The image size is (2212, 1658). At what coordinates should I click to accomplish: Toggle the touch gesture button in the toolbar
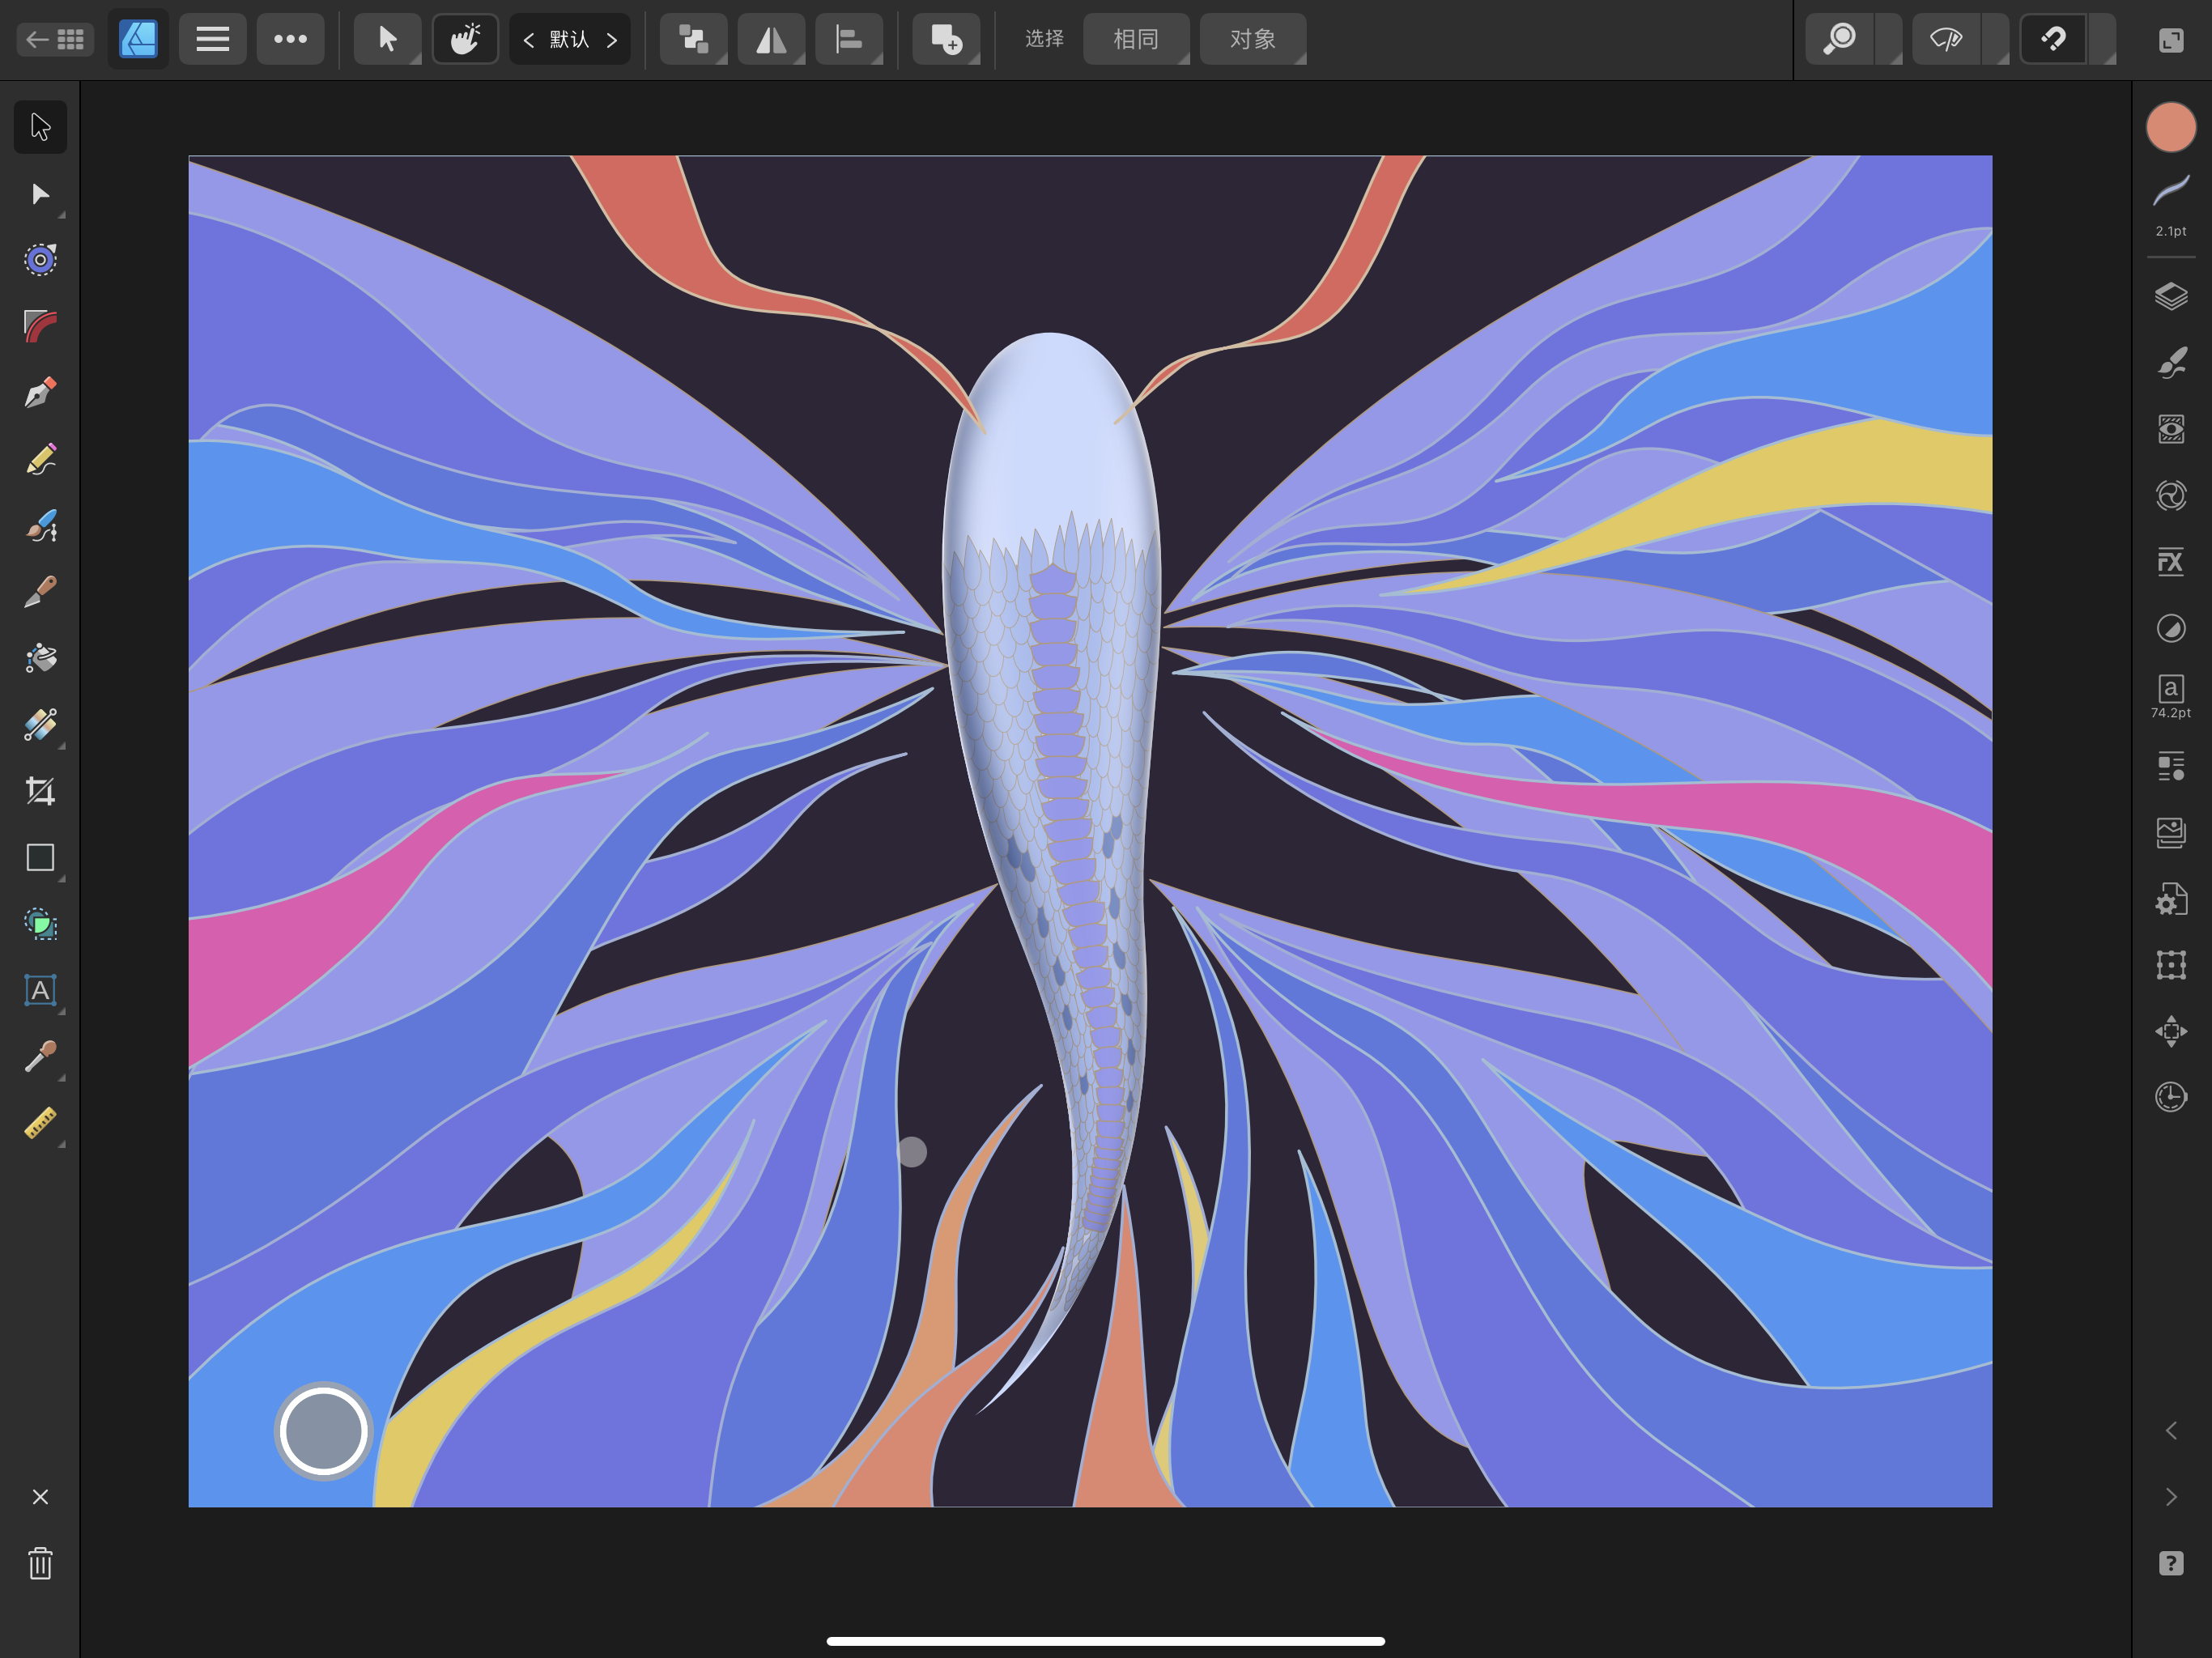tap(465, 39)
